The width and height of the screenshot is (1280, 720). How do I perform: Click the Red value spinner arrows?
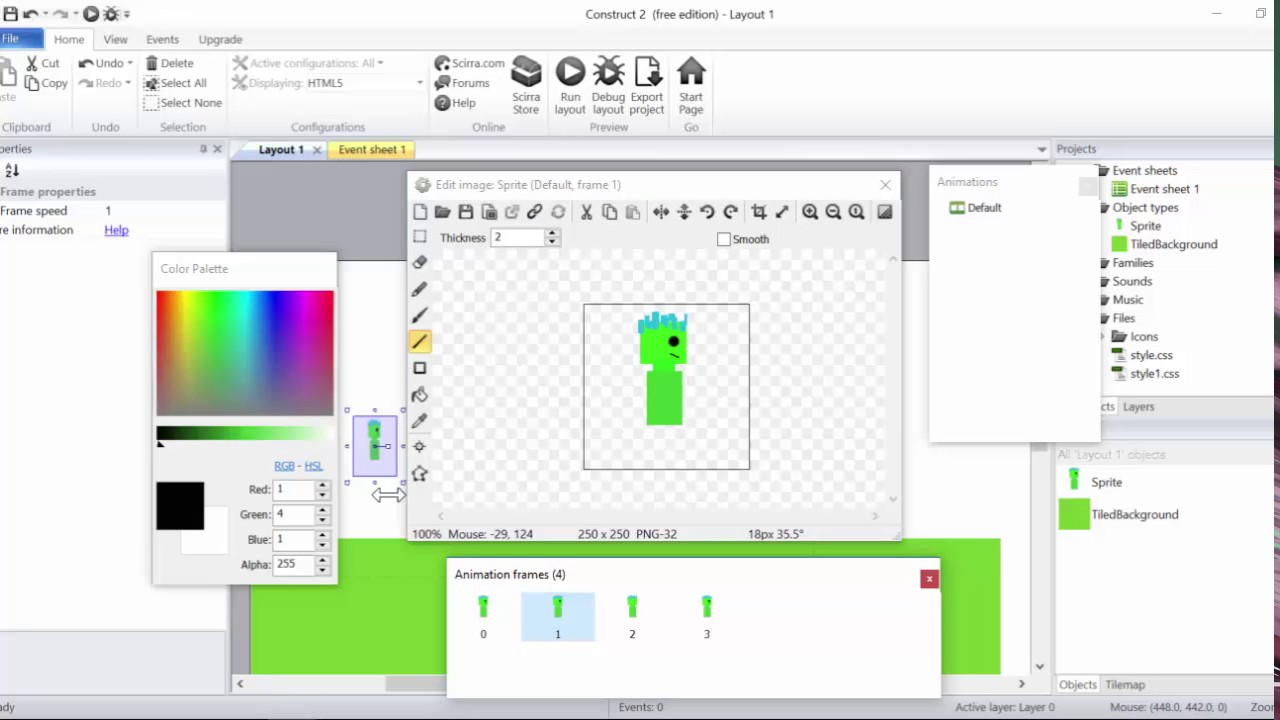click(x=322, y=490)
